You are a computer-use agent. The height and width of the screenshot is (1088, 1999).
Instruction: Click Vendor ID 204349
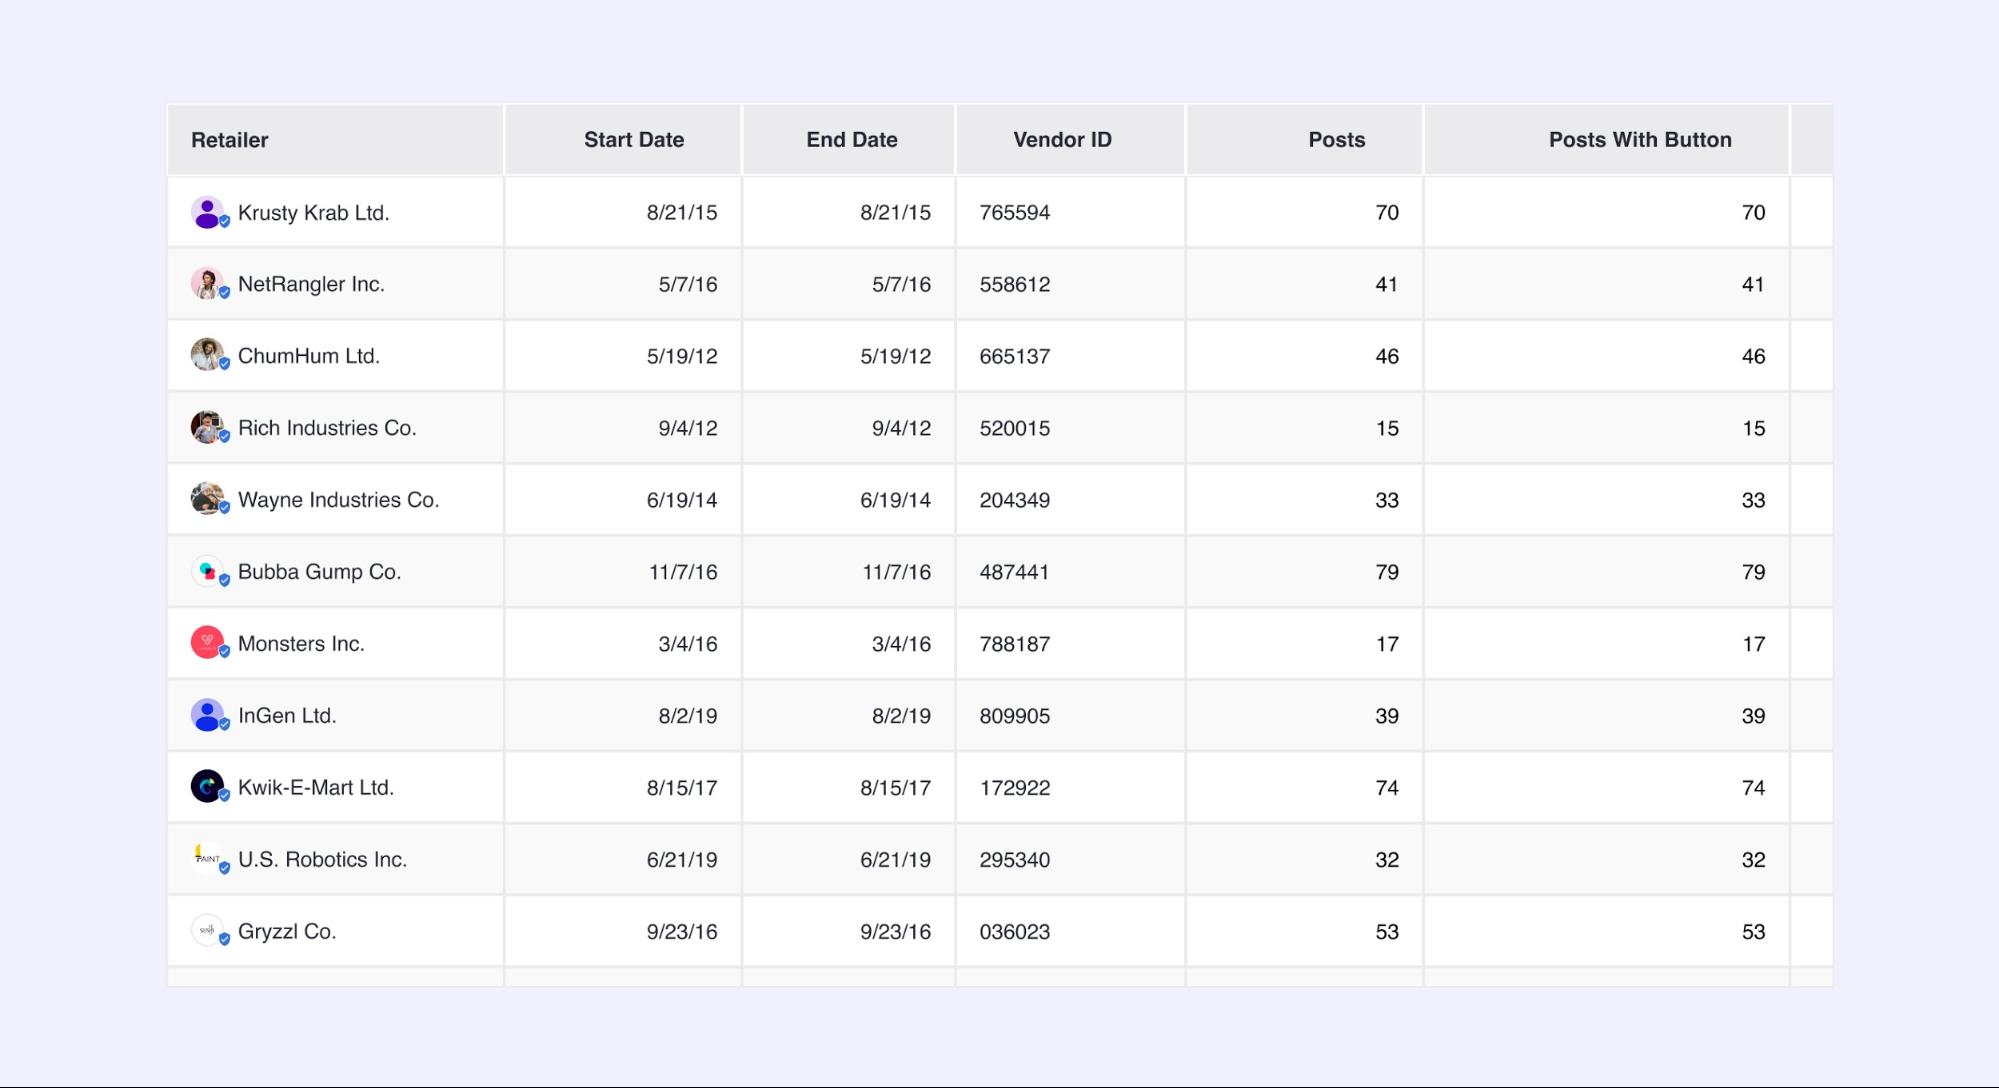(1015, 500)
